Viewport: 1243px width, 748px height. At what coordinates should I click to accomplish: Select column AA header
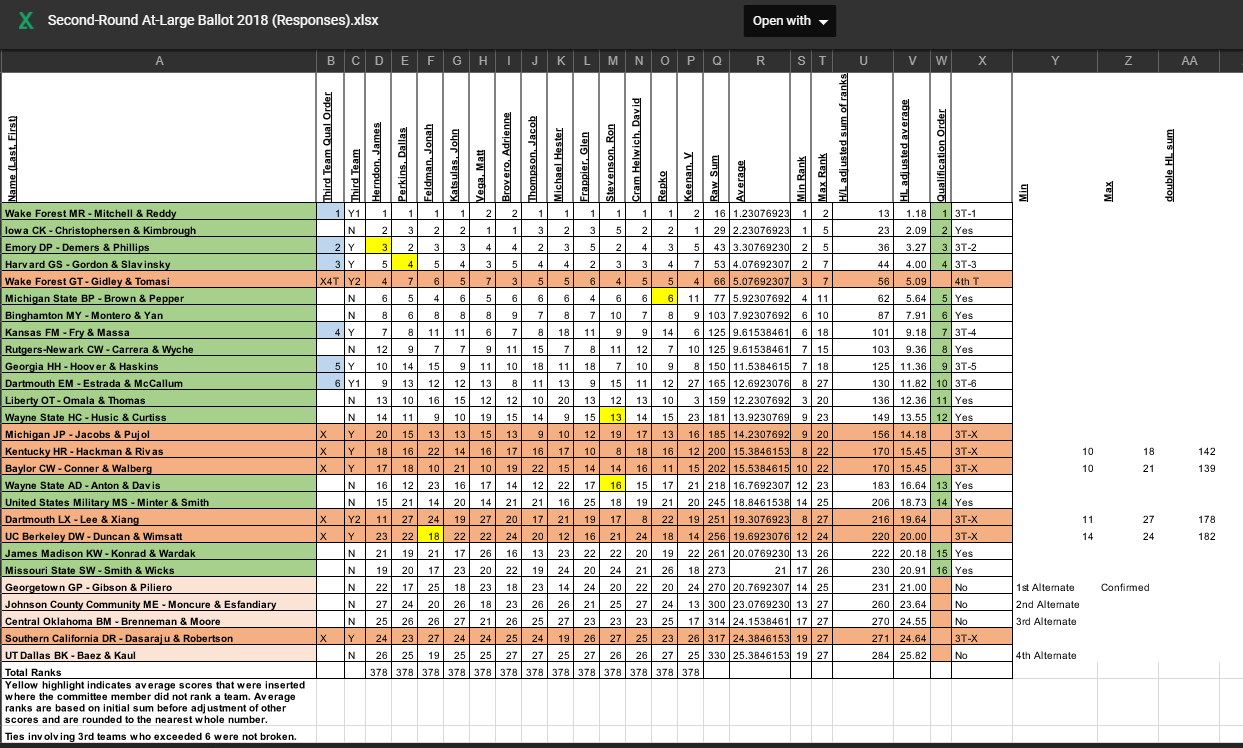point(1188,61)
